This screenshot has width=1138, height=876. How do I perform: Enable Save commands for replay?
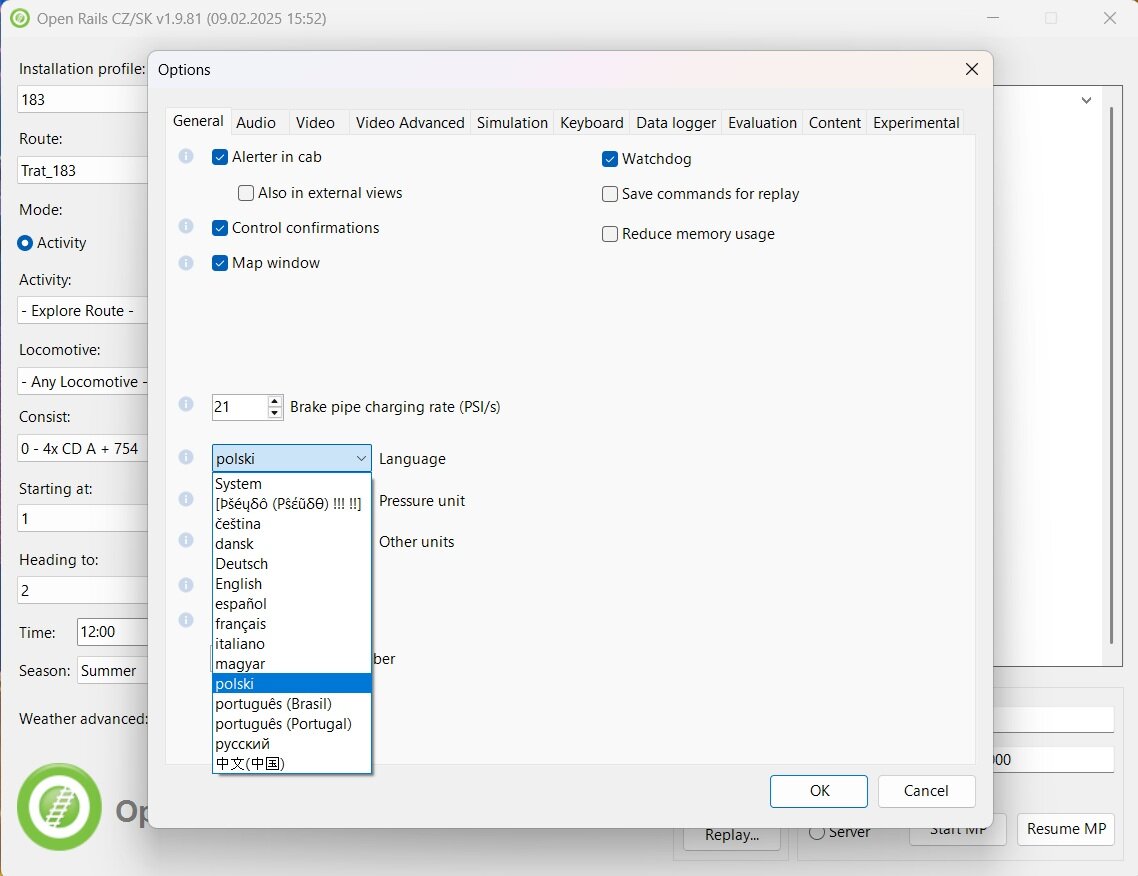[610, 194]
